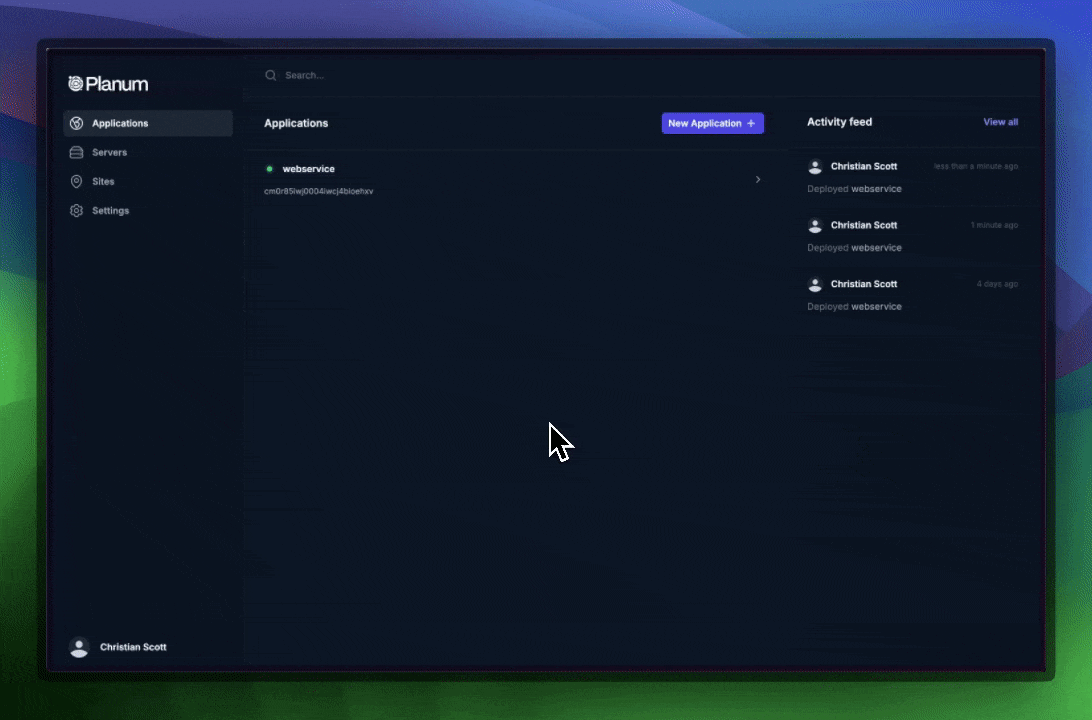Screen dimensions: 1092x720
Task: Click the plus icon on New Application button
Action: (x=751, y=123)
